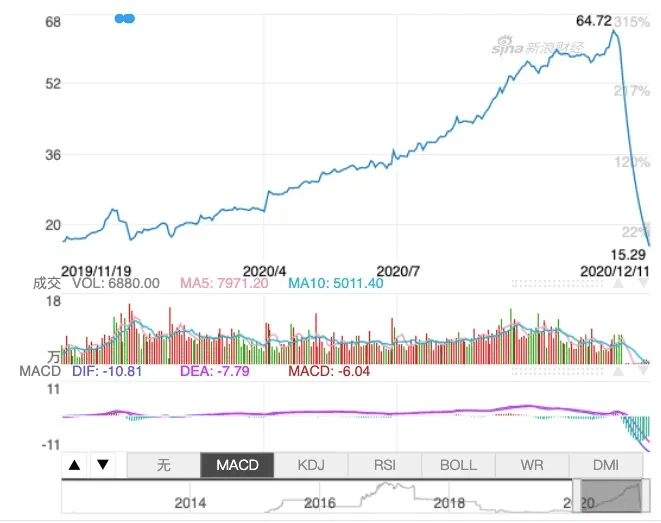The width and height of the screenshot is (661, 523).
Task: Click the gray up arrow in volume panel header
Action: 618,283
